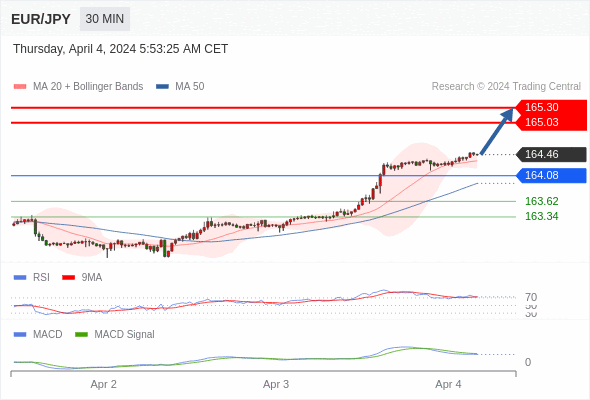Toggle the MA 20 + Bollinger Bands legend label

click(88, 87)
